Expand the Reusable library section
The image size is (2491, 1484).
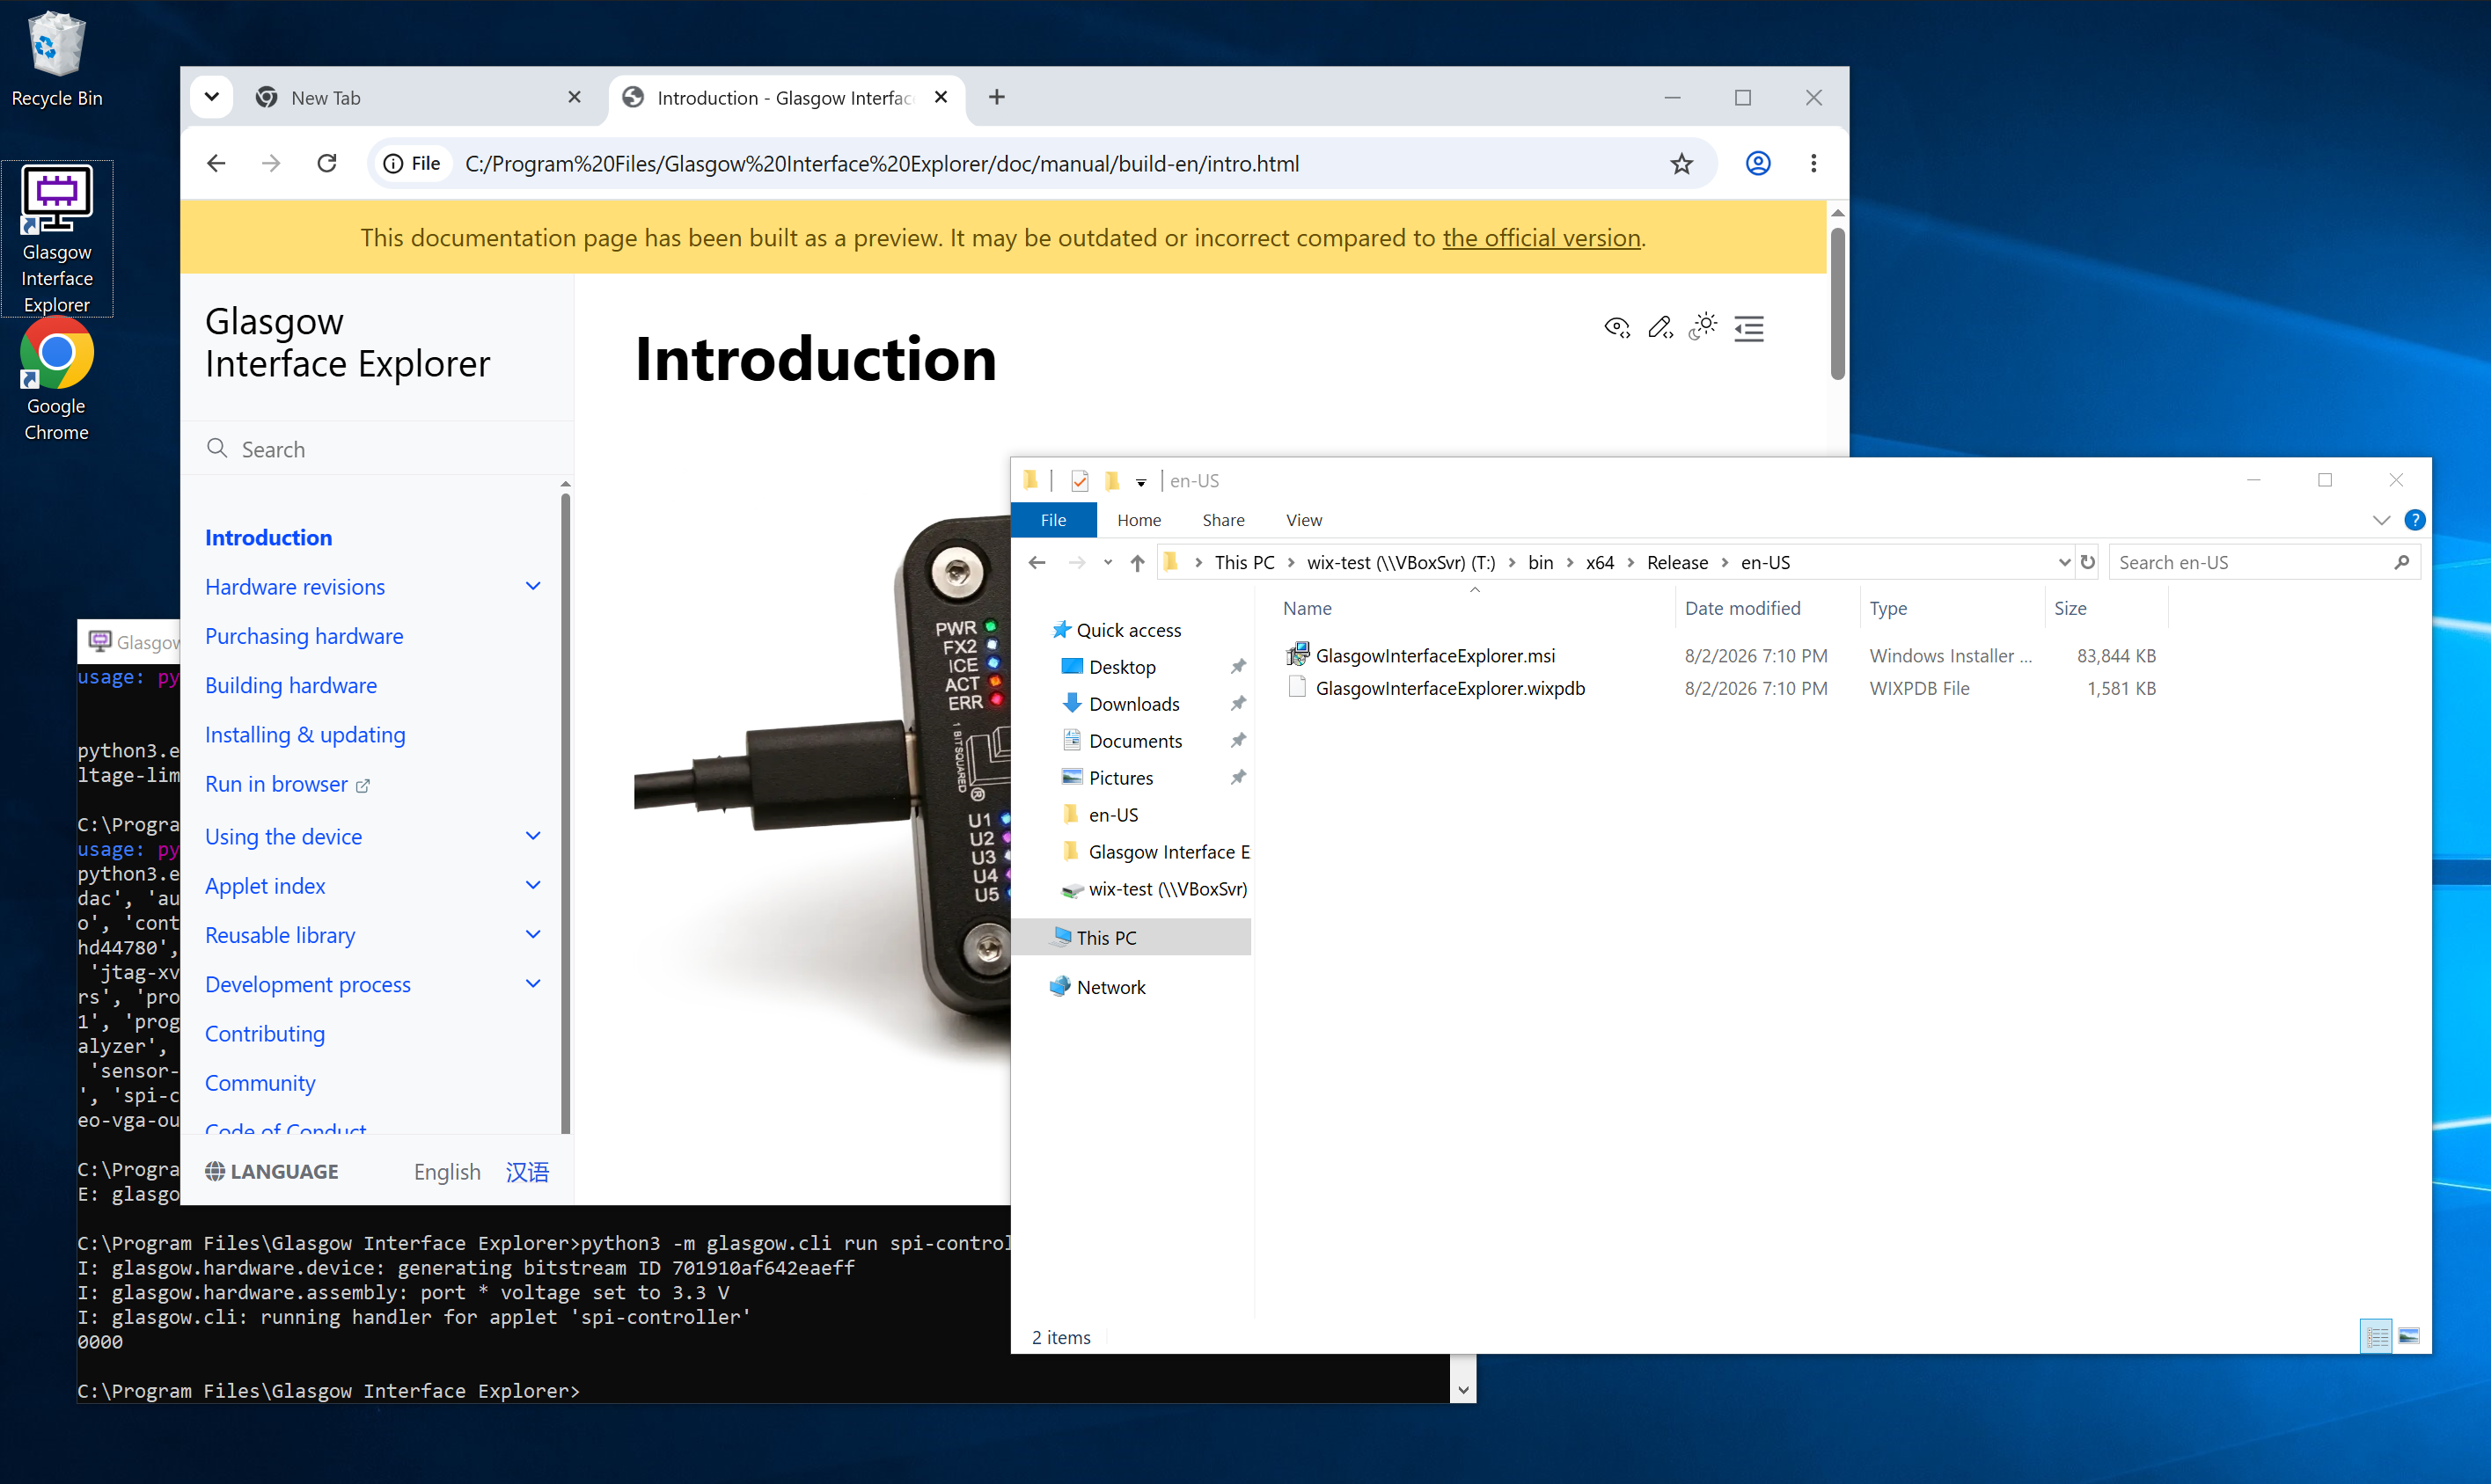coord(533,934)
